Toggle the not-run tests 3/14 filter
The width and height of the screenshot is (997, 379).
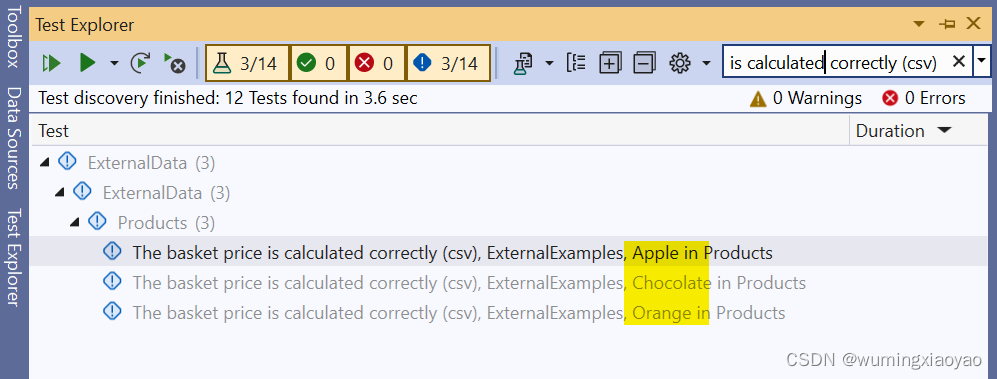coord(448,63)
